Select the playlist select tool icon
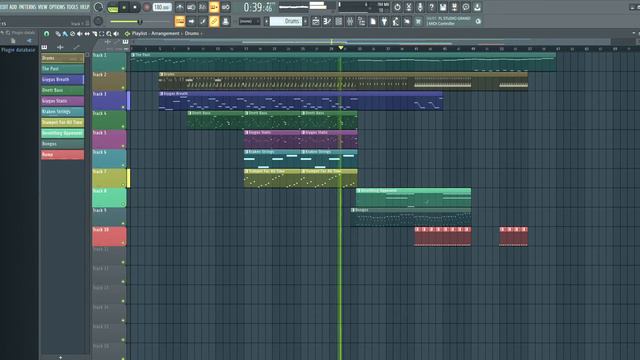The image size is (640, 360). tap(102, 33)
